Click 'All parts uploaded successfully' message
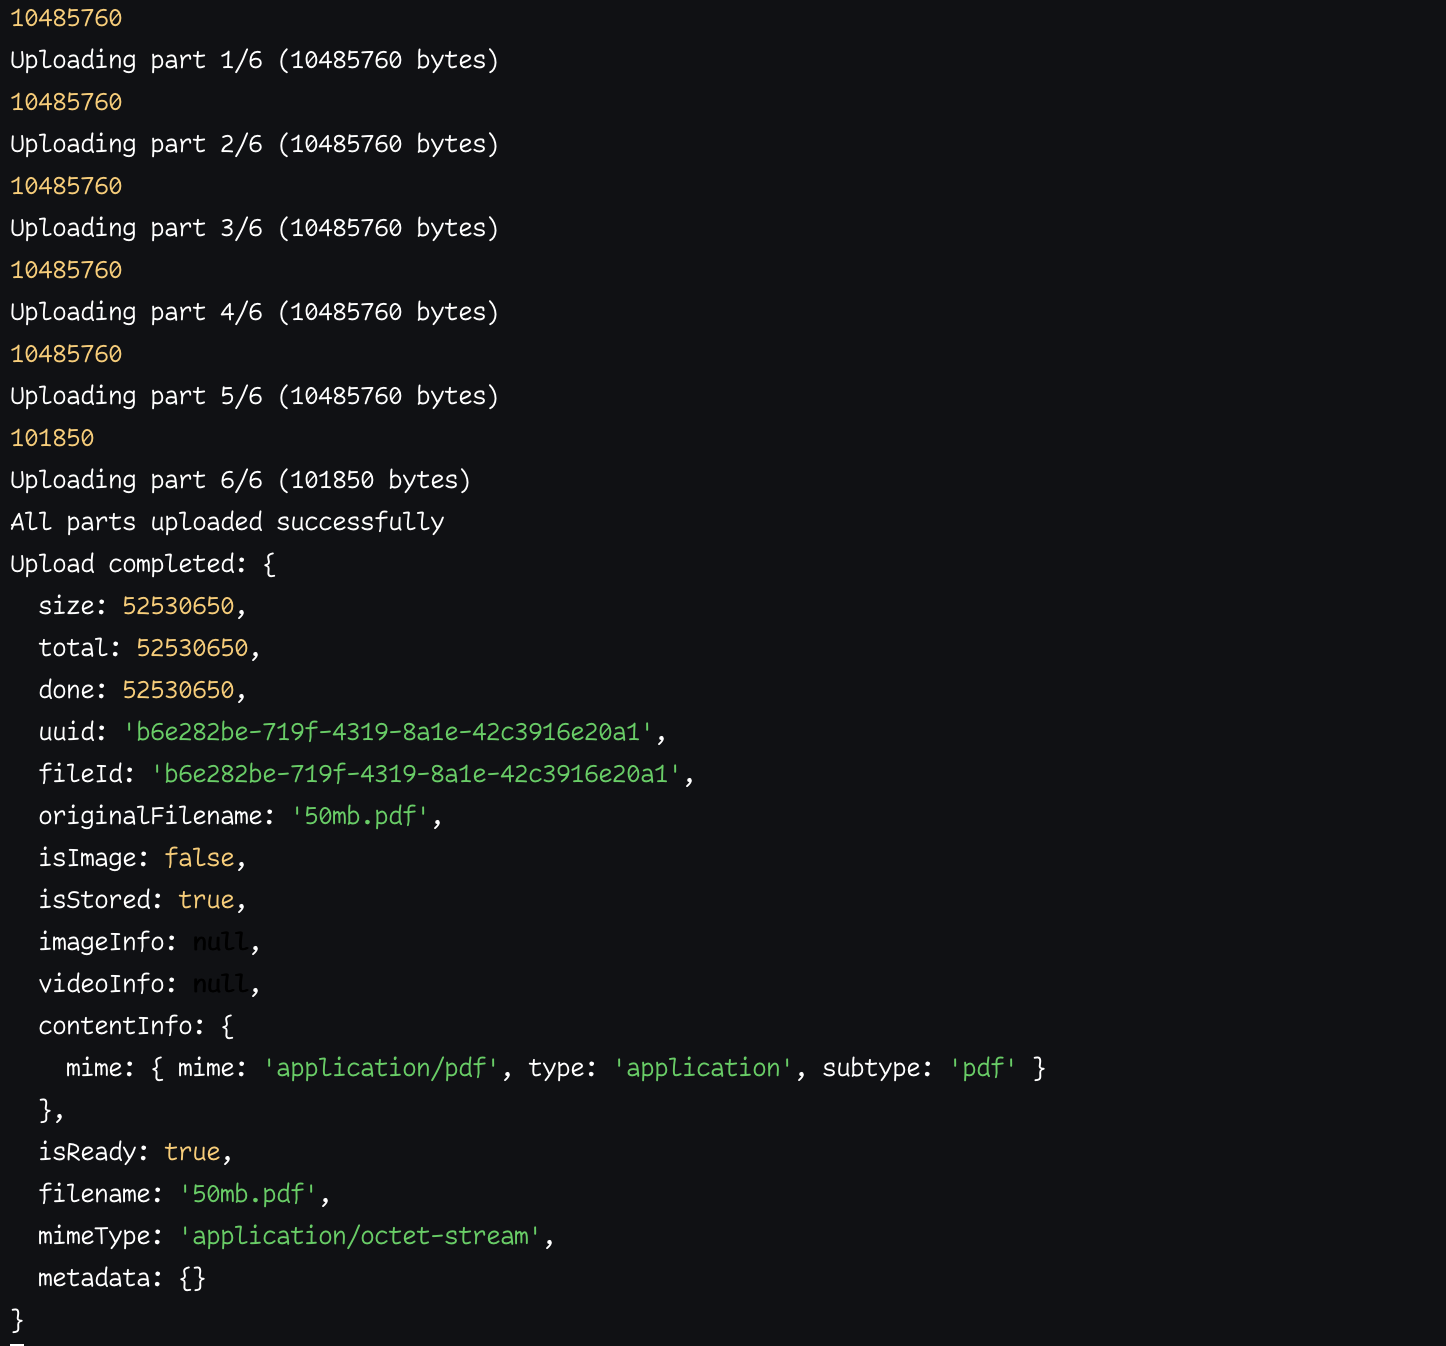 227,522
